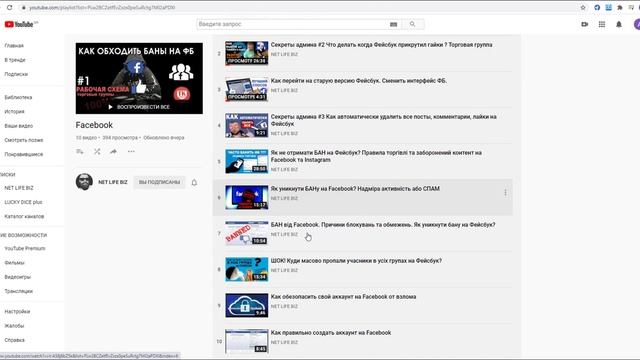Open NET LIFE BIZ channel link under video 7

coord(284,234)
